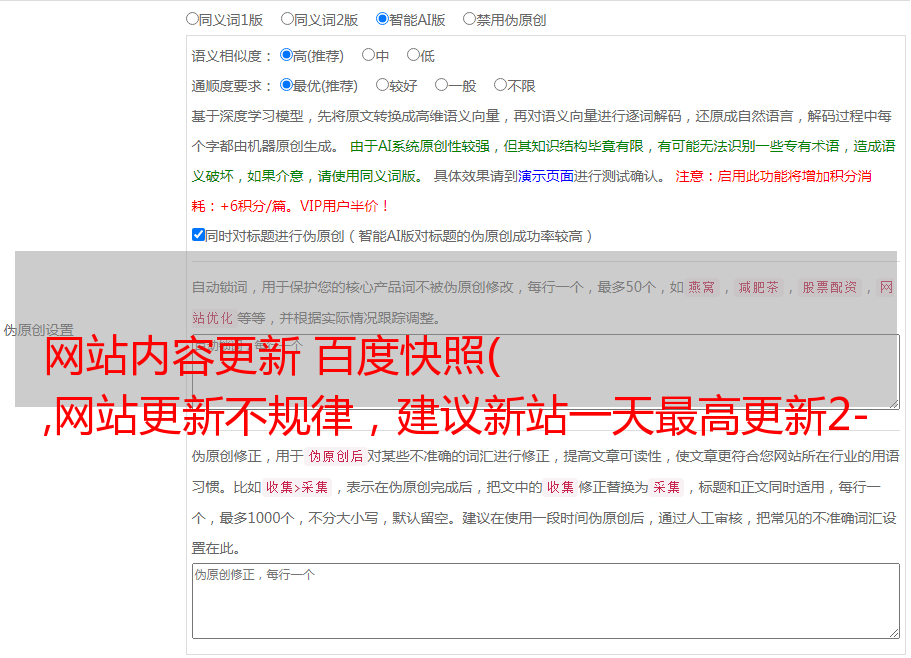Set 语义相似度 to 高(推荐)

[287, 56]
